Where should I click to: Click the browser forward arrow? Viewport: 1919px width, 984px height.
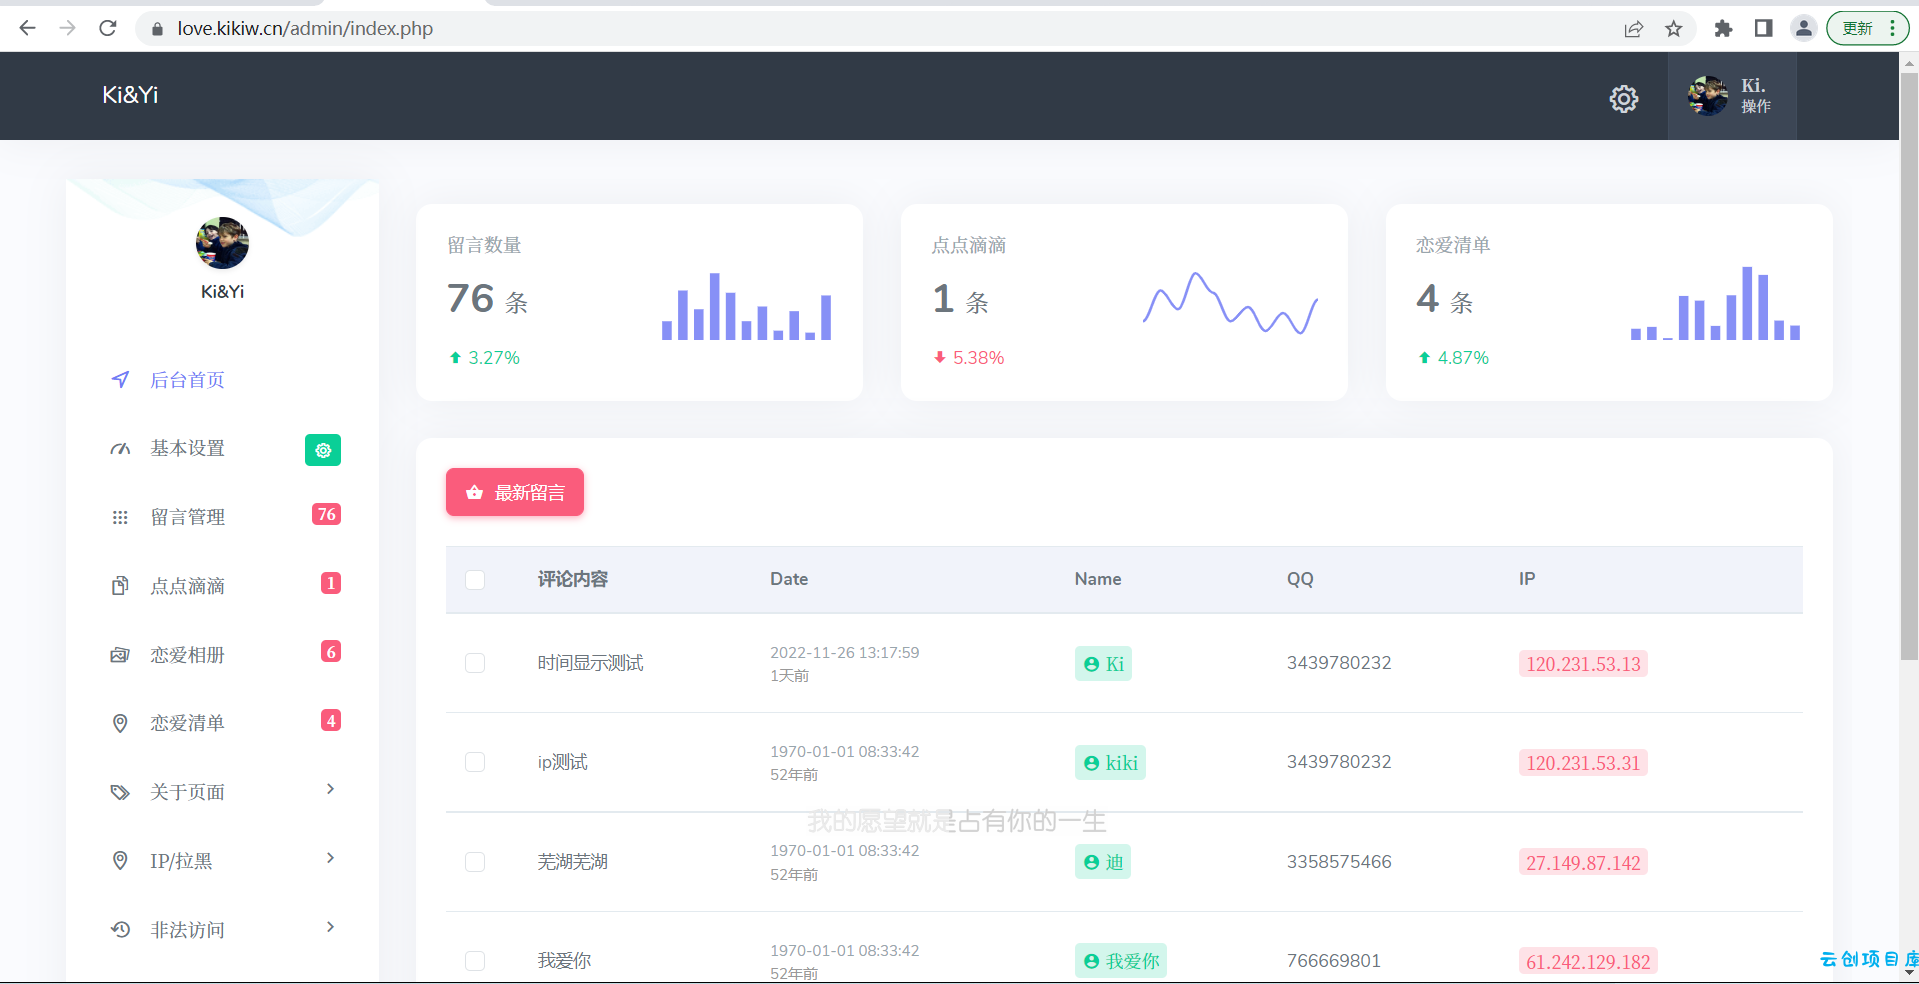[67, 28]
